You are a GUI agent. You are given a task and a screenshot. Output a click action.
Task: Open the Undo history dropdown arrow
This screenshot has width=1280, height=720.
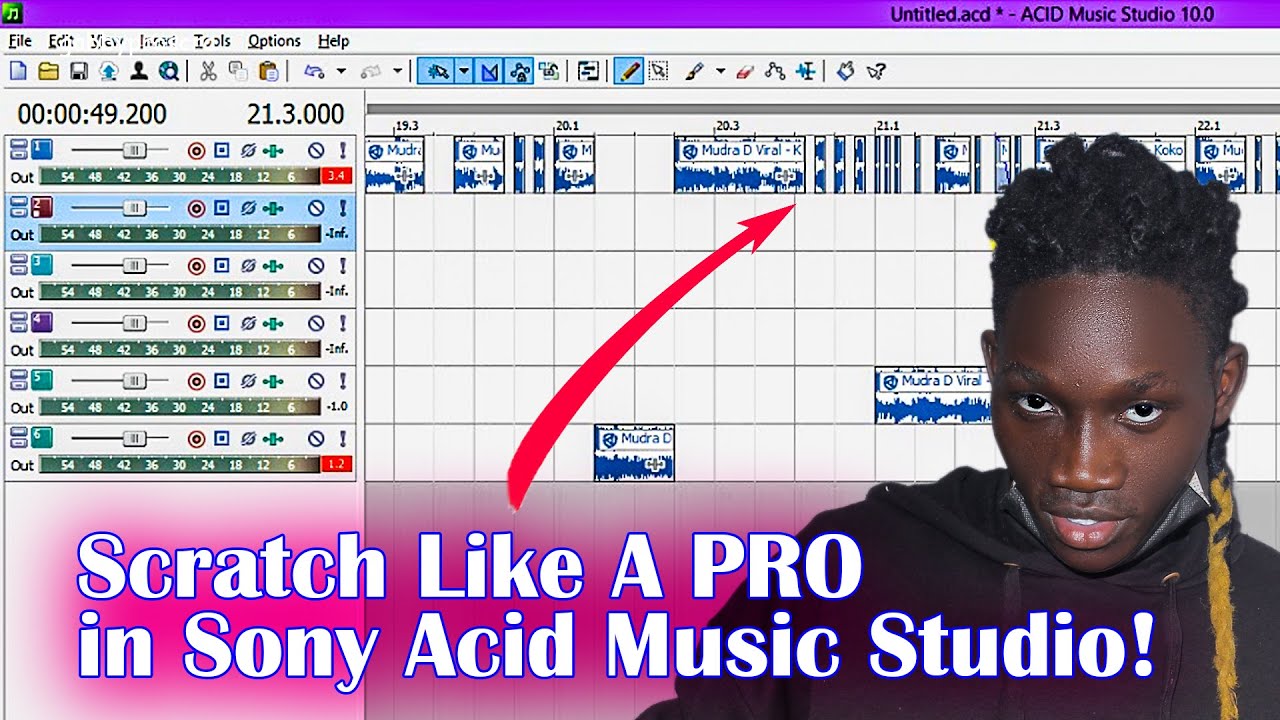(340, 71)
